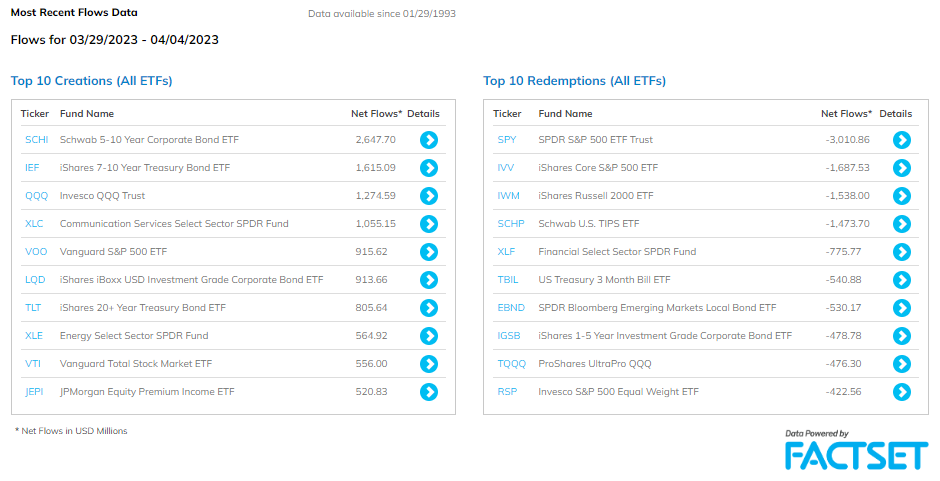Select Vanguard Total Stock Market ETF name
940x481 pixels.
pyautogui.click(x=135, y=363)
